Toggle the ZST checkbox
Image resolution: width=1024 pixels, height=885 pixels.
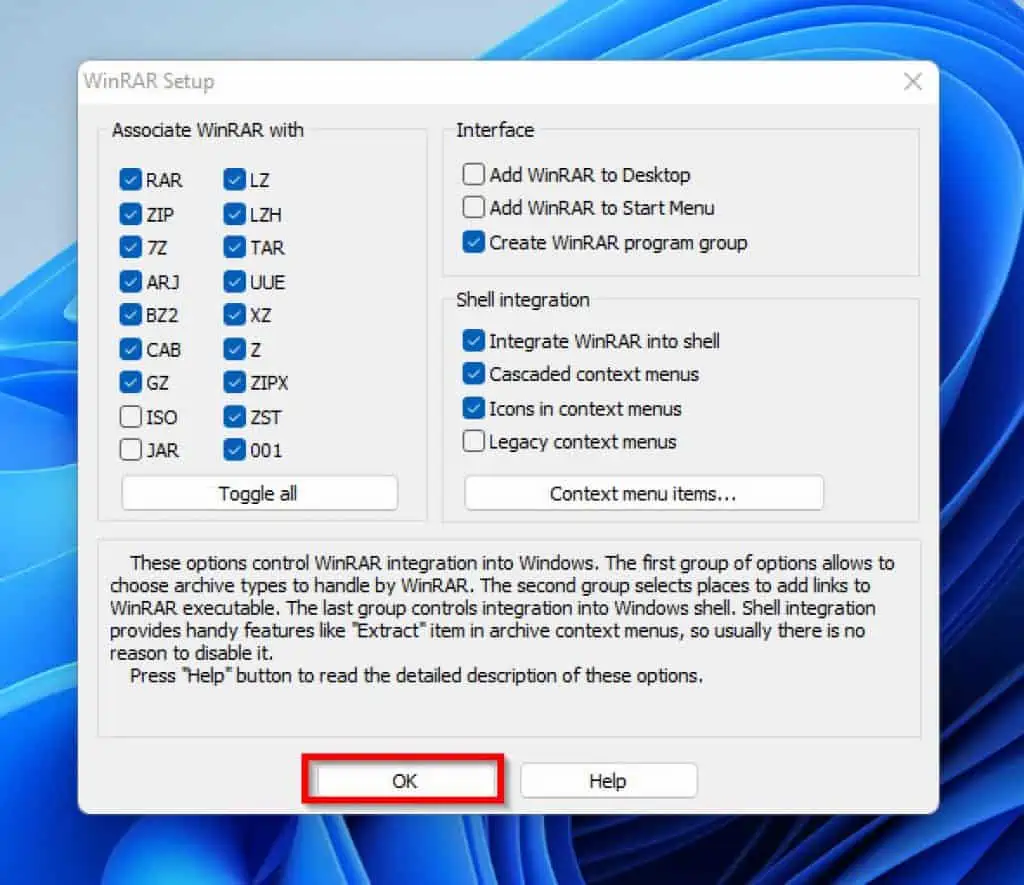234,417
